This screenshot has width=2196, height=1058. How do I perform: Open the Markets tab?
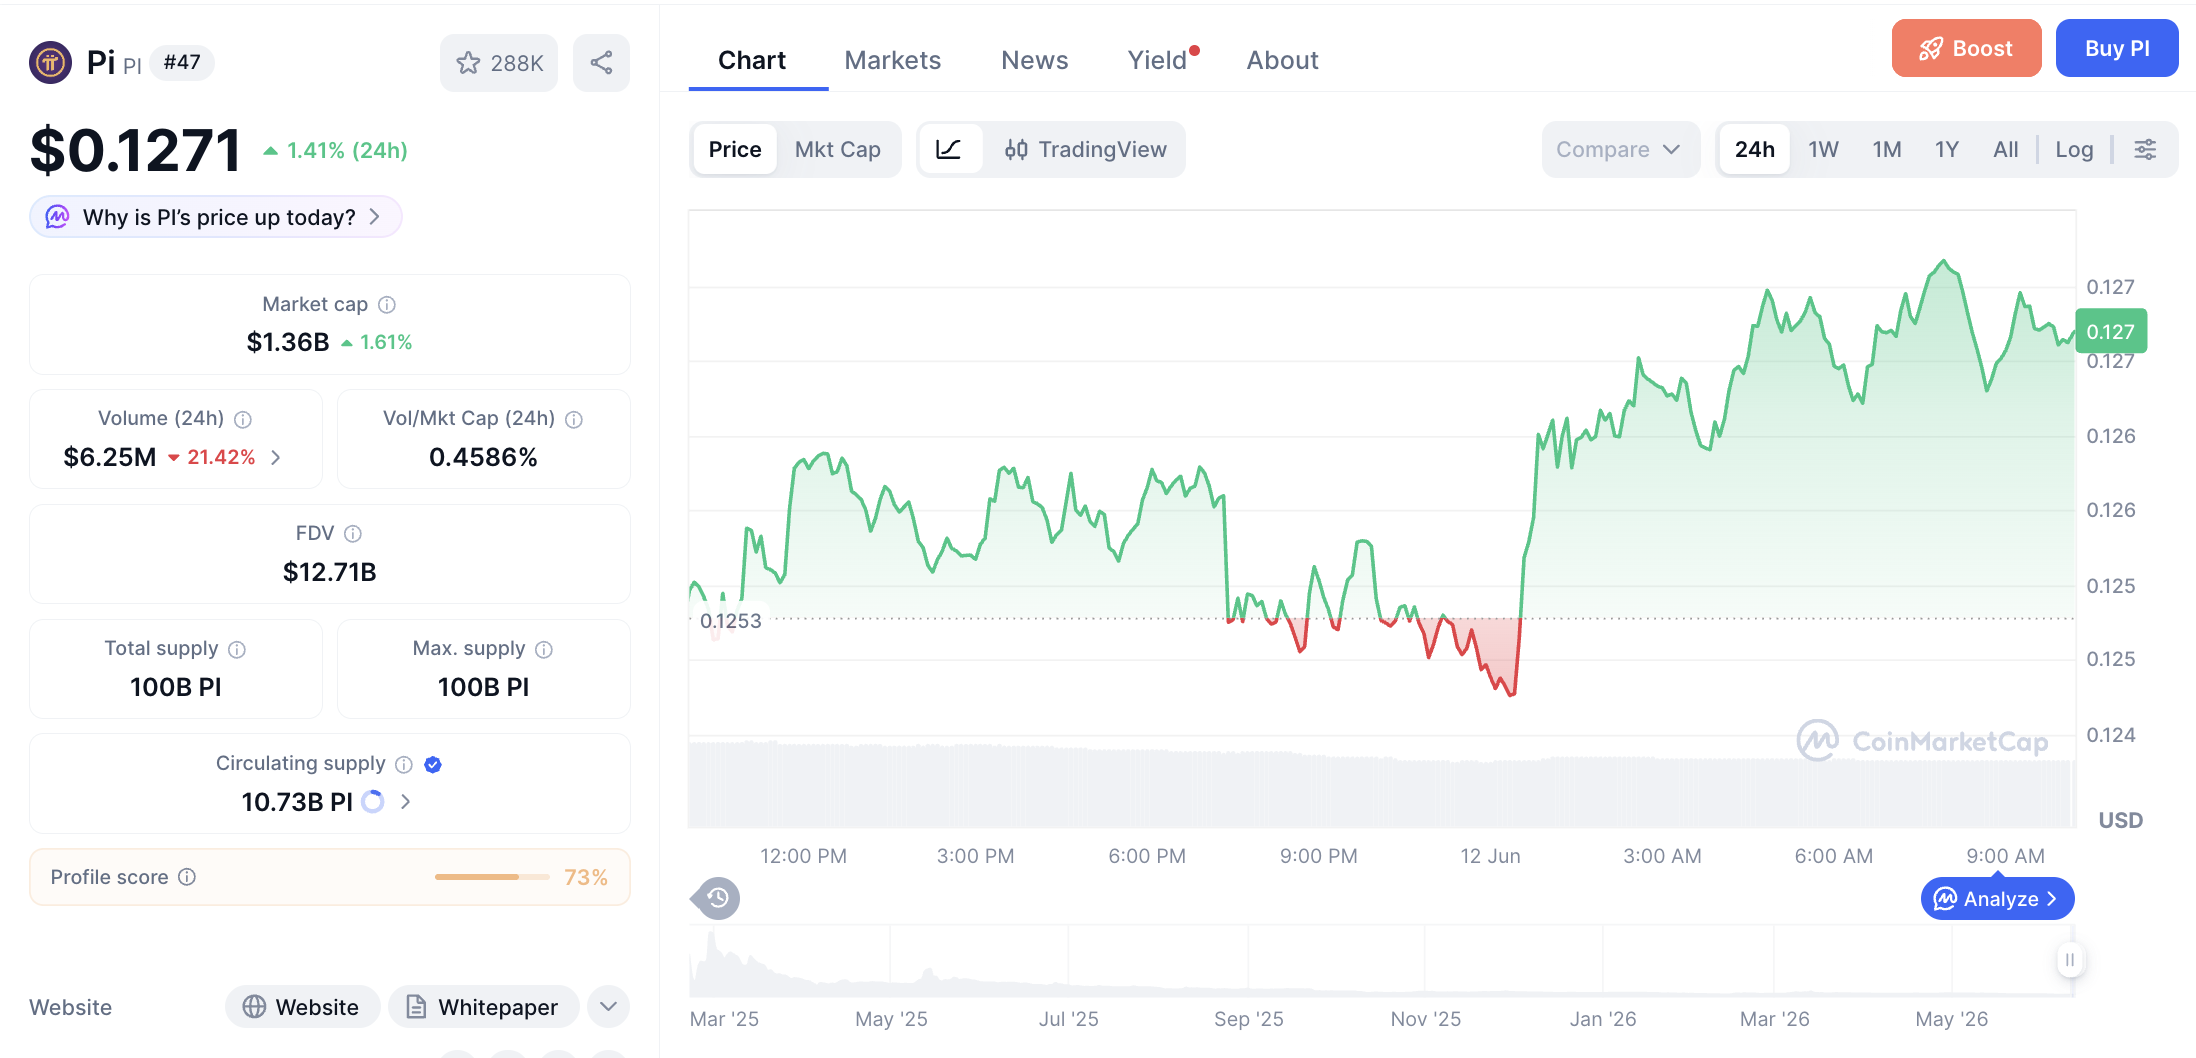(x=893, y=60)
